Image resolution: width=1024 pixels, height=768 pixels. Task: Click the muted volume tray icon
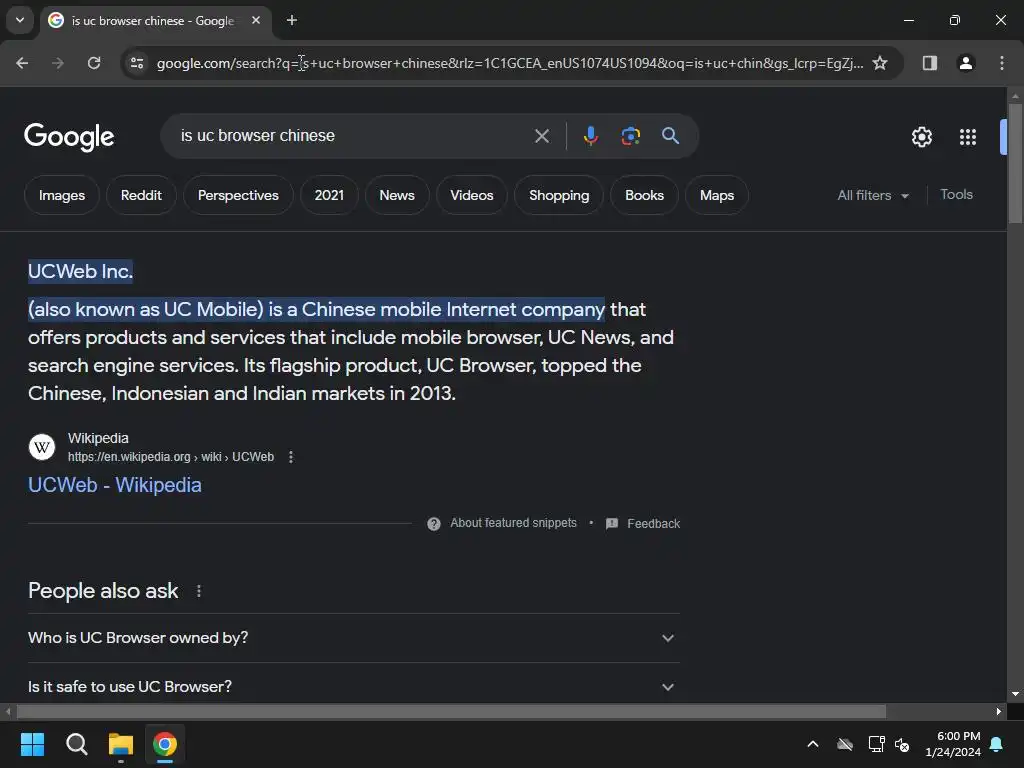[x=902, y=744]
